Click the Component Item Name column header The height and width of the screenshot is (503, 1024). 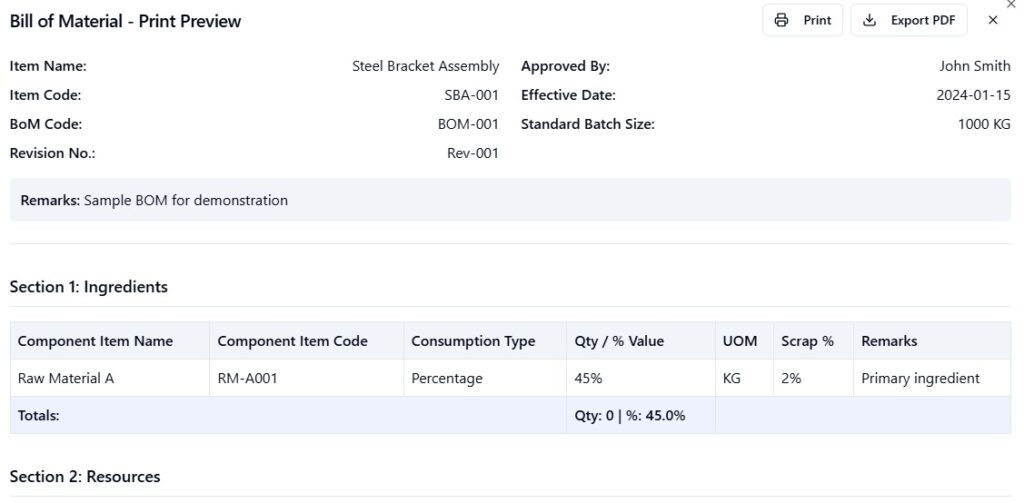tap(95, 341)
